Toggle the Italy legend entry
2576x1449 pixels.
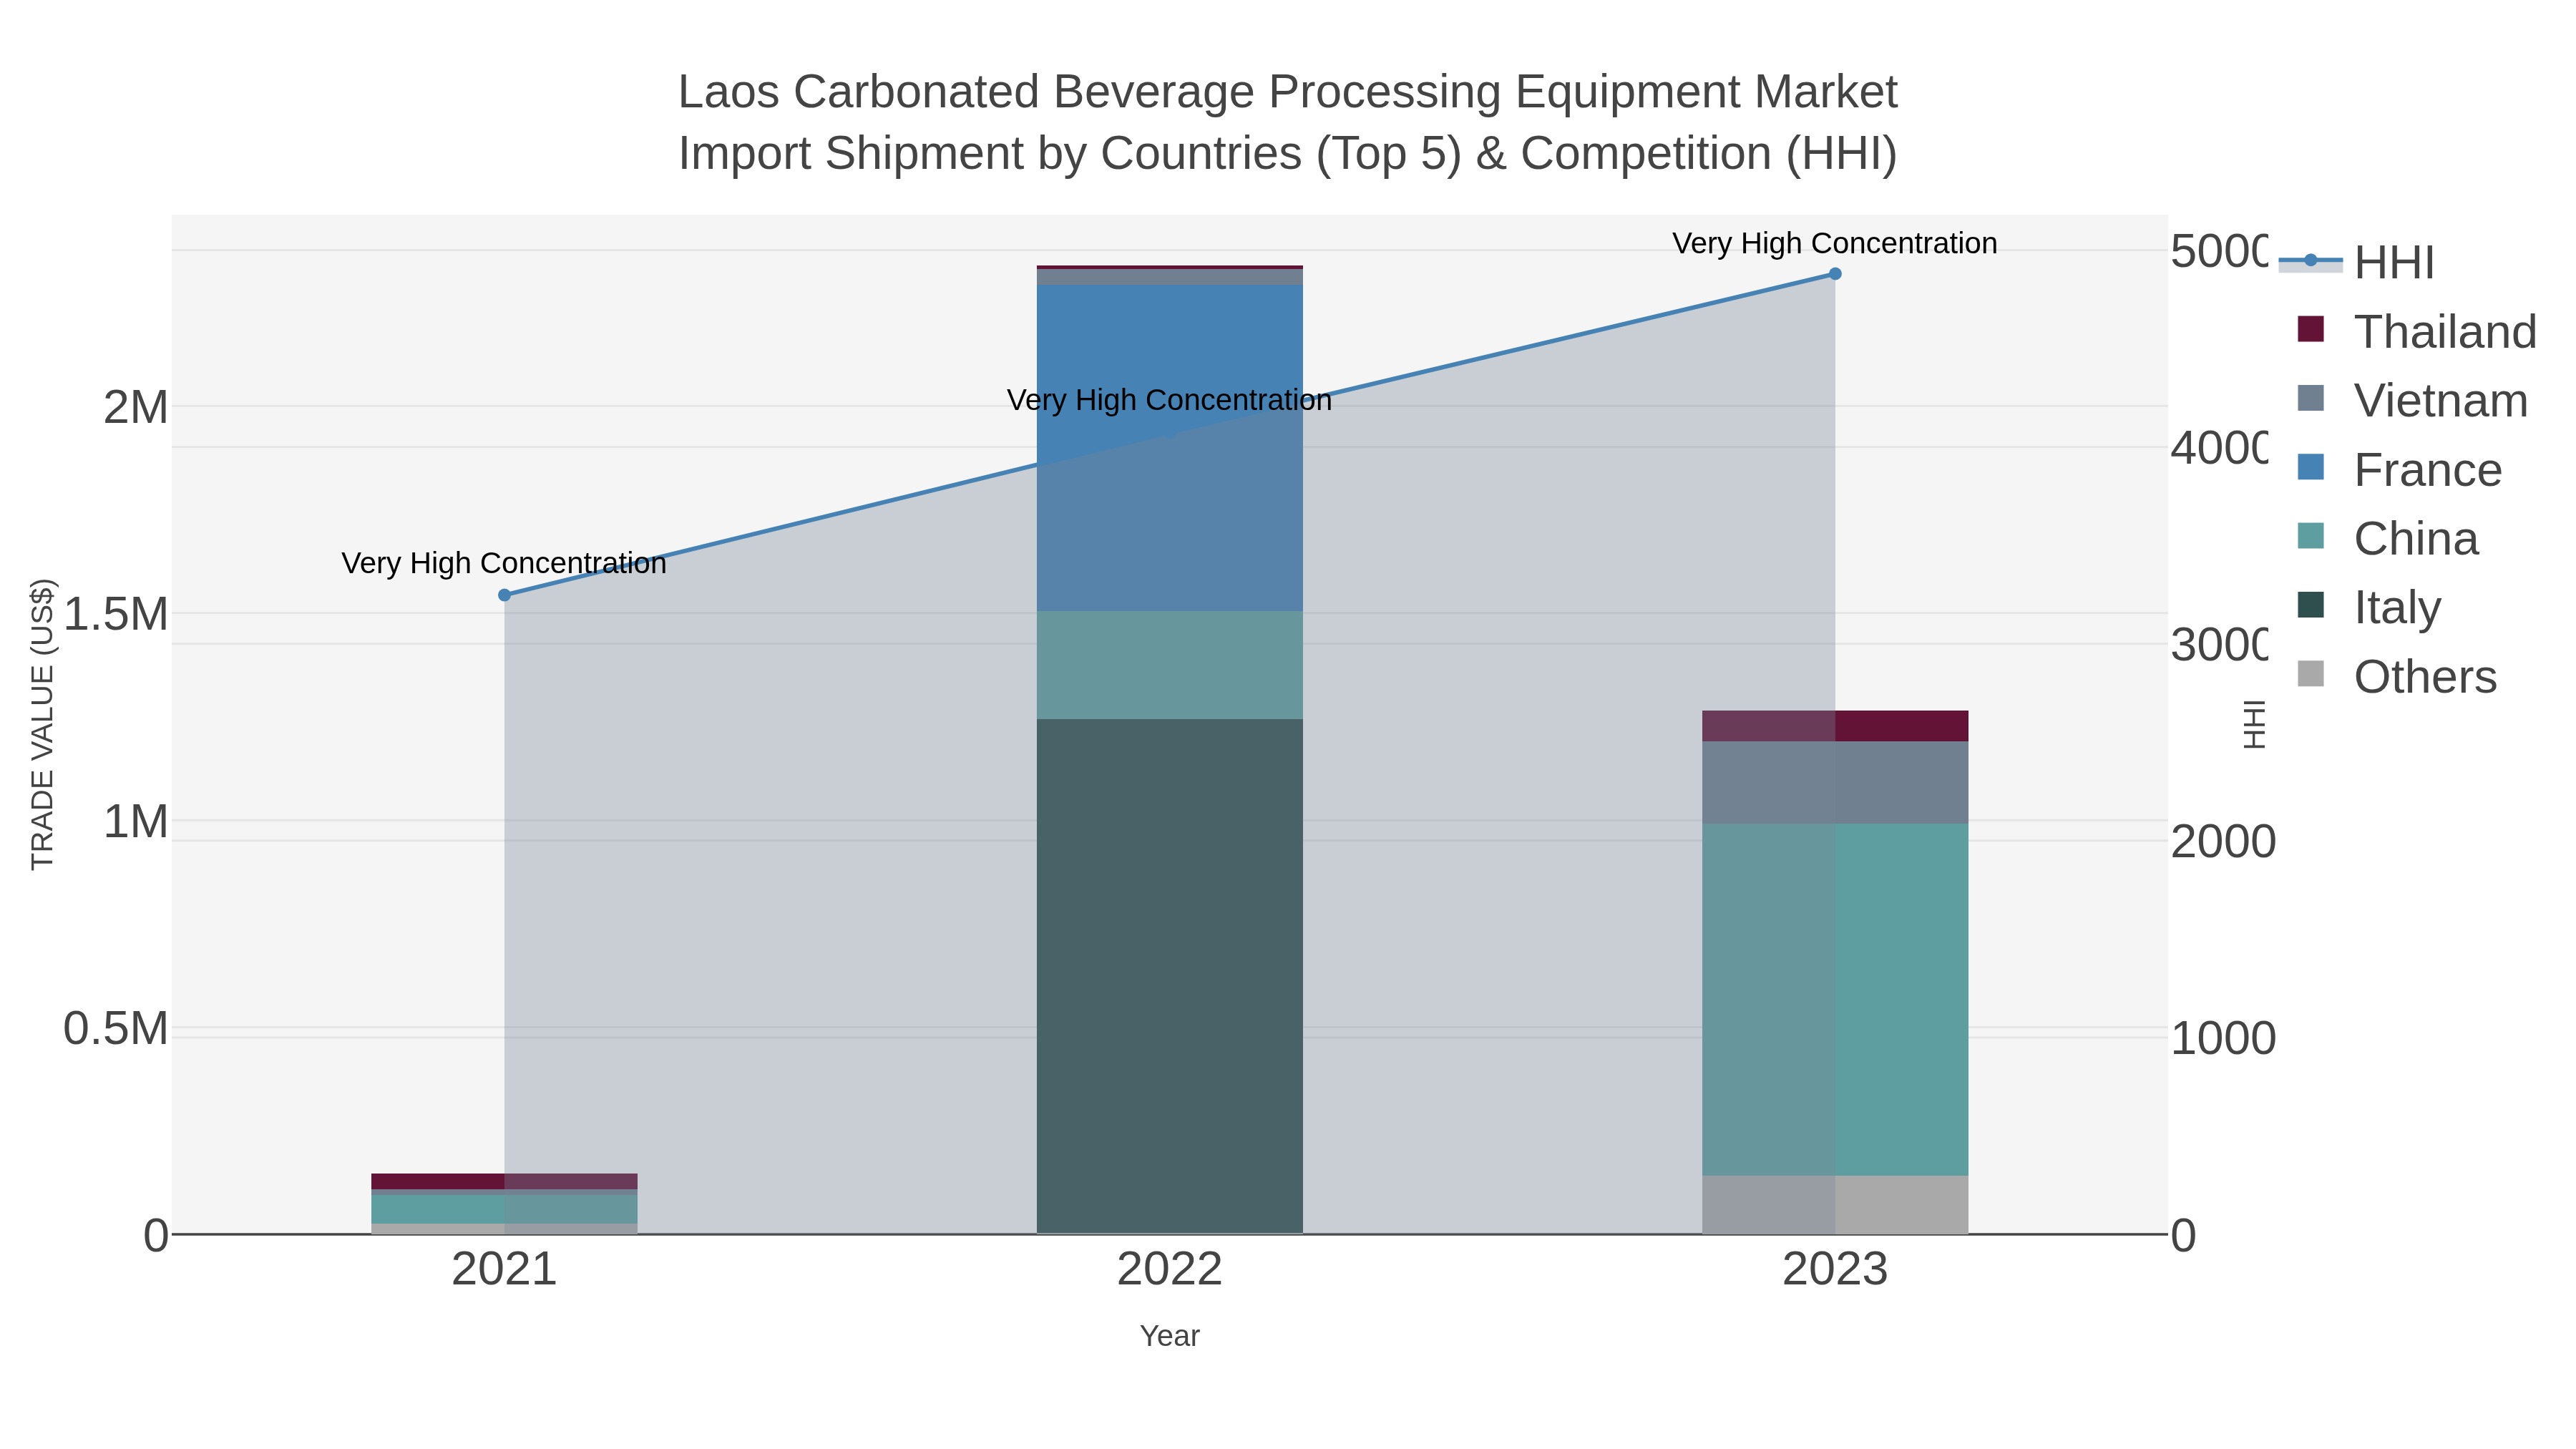pos(2369,607)
